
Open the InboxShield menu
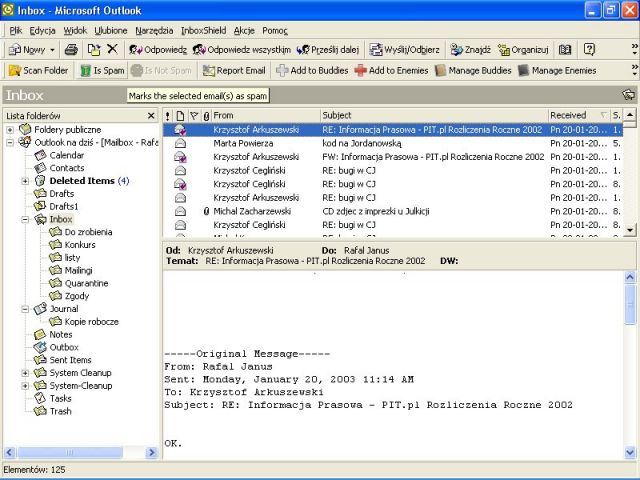click(x=203, y=30)
